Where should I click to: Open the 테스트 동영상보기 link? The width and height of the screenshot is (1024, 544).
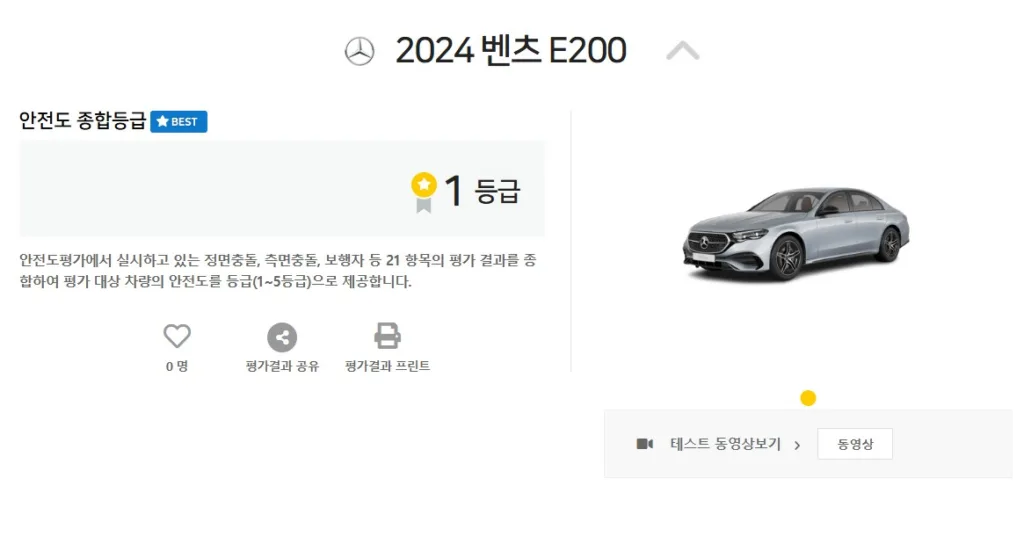[725, 444]
